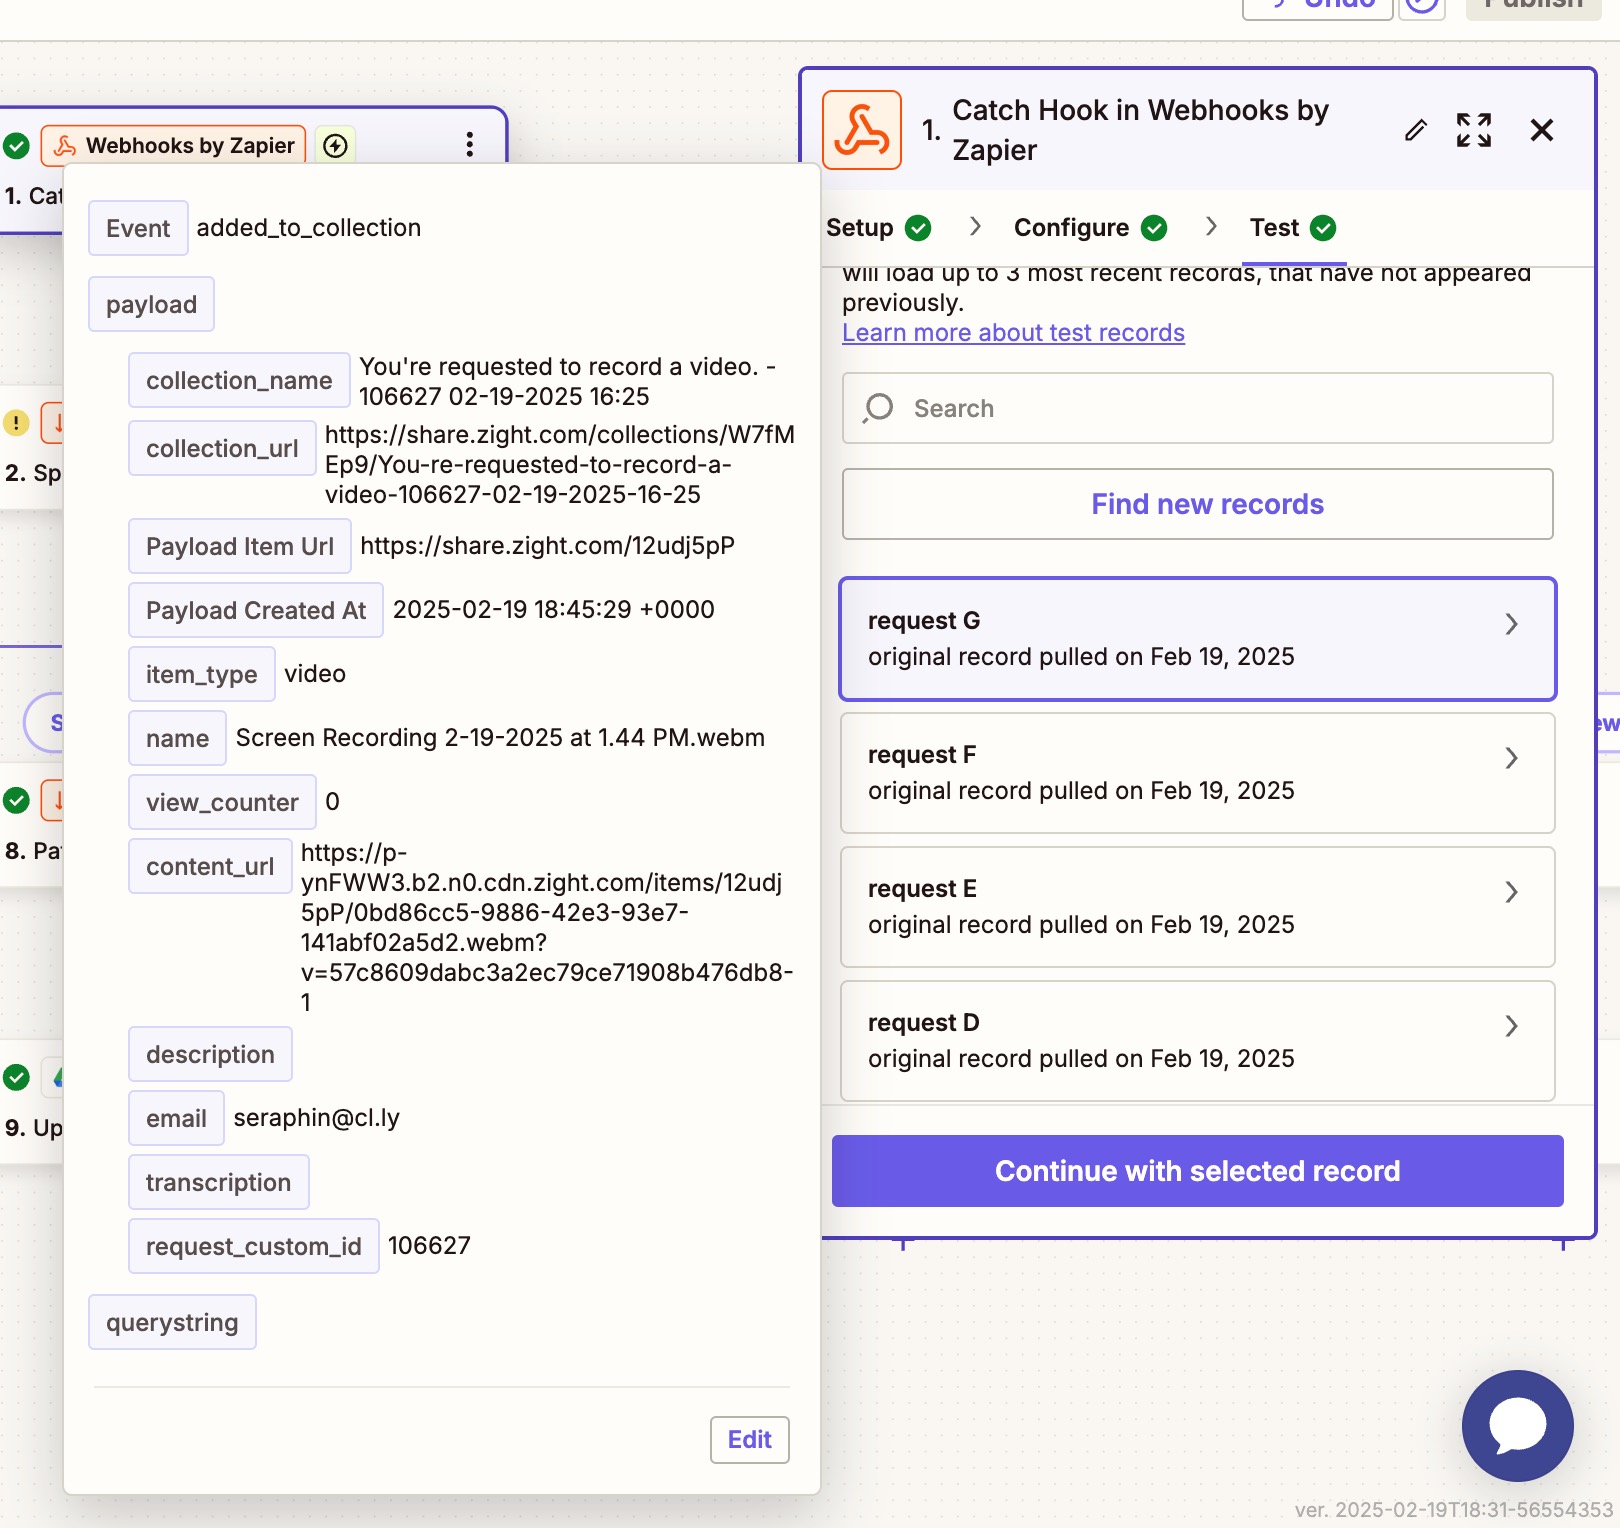Switch to the Test tab
This screenshot has height=1528, width=1620.
pos(1293,228)
